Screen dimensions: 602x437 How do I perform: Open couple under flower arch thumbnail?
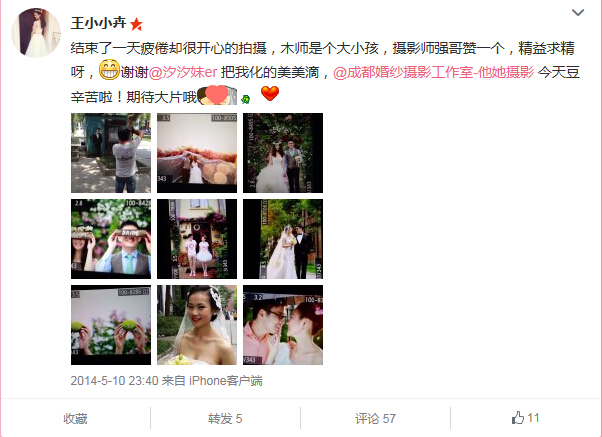tap(283, 153)
